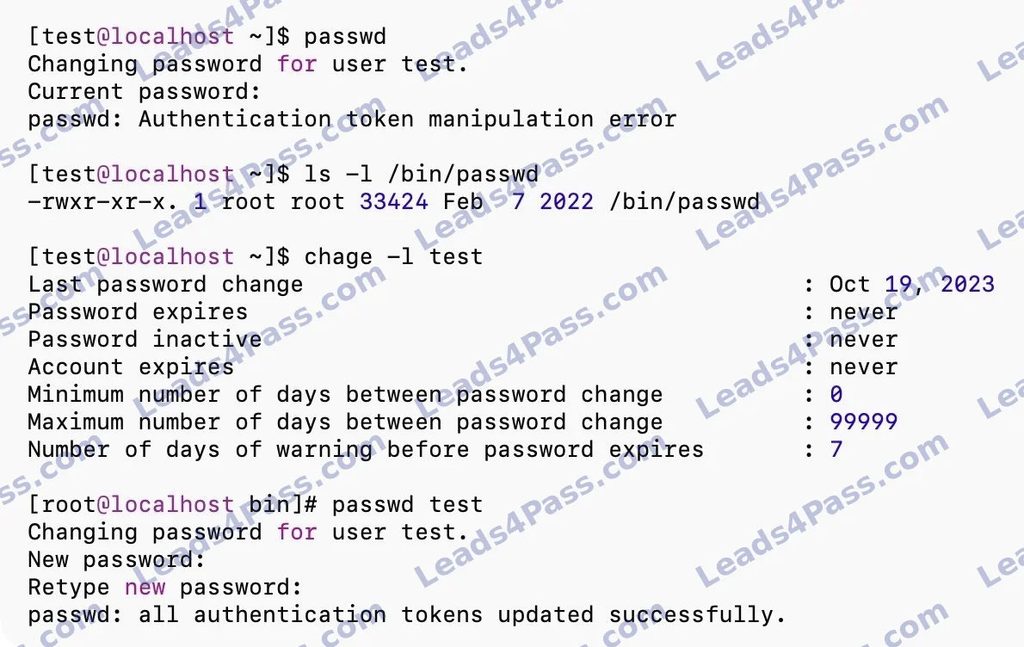Click the root prompt passwd test command
Screen dimensions: 1024x647
point(407,505)
